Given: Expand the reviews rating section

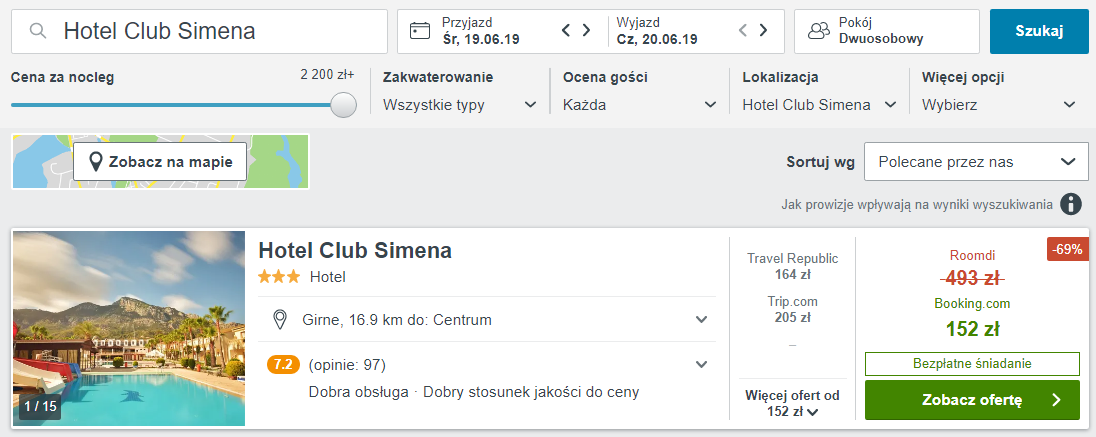Looking at the screenshot, I should pyautogui.click(x=702, y=364).
